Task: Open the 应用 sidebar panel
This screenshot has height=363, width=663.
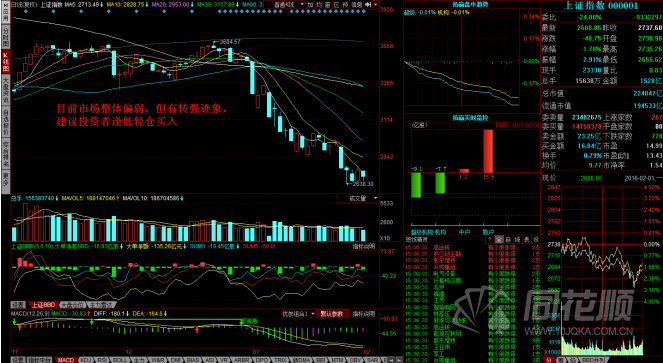Action: coord(5,11)
